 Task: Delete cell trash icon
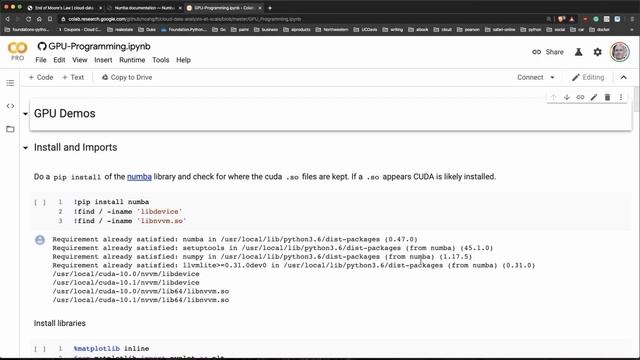607,97
